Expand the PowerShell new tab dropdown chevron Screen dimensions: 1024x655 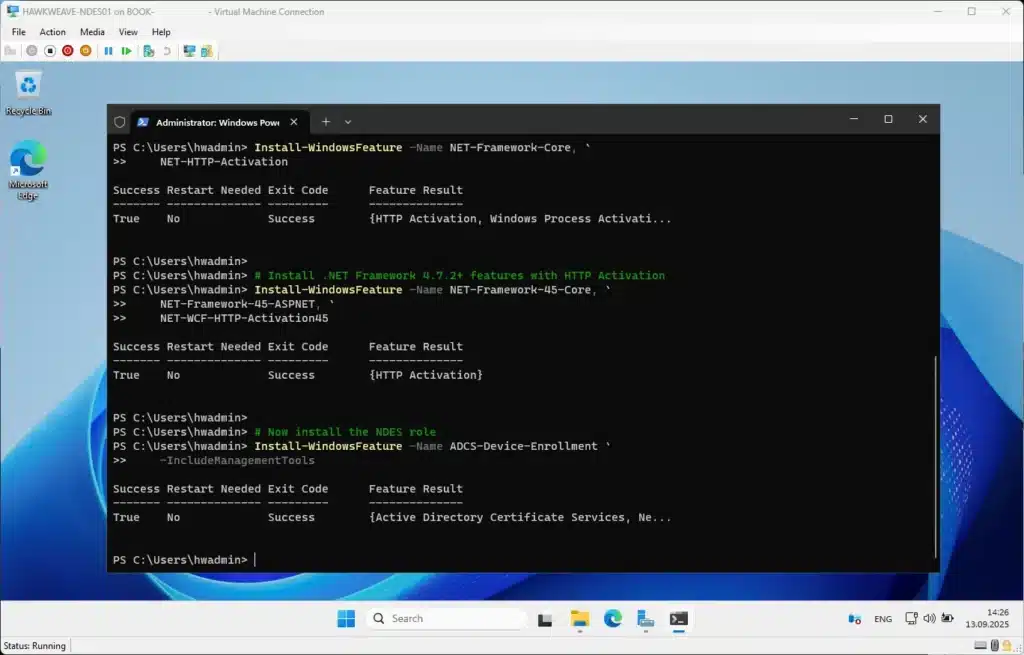pyautogui.click(x=348, y=121)
